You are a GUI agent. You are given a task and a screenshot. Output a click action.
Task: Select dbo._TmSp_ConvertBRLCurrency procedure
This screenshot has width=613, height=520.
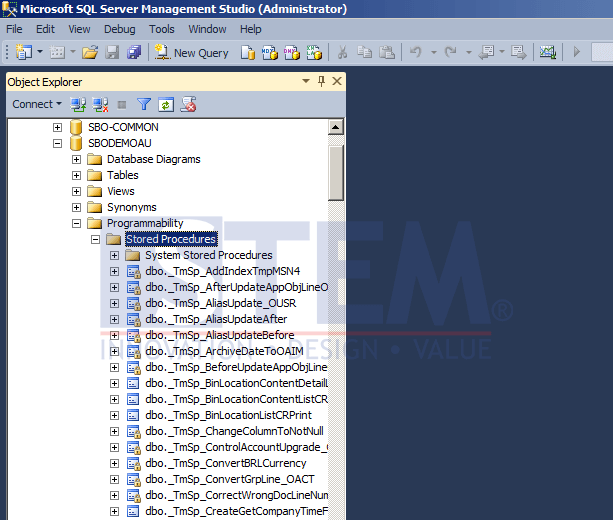click(226, 463)
